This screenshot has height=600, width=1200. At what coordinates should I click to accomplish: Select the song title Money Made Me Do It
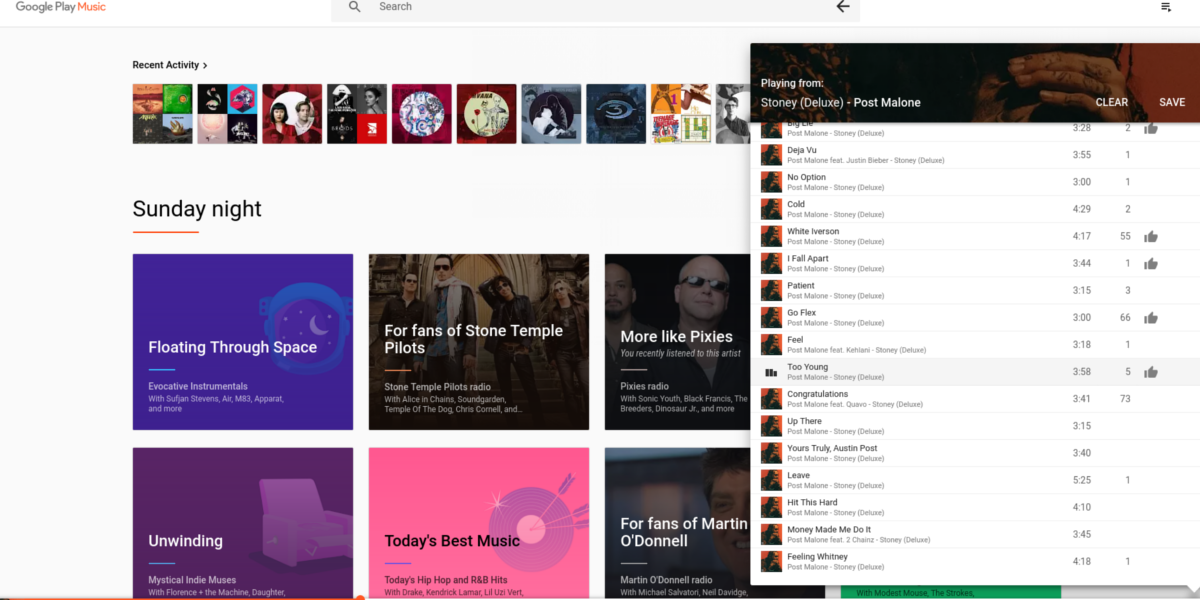(829, 529)
